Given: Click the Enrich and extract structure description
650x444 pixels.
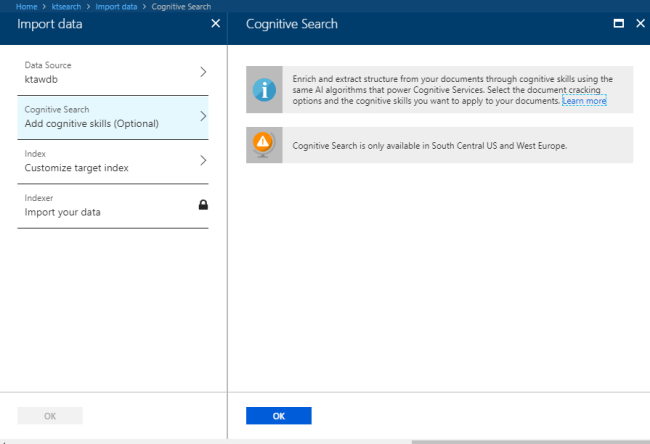Looking at the screenshot, I should tap(452, 90).
